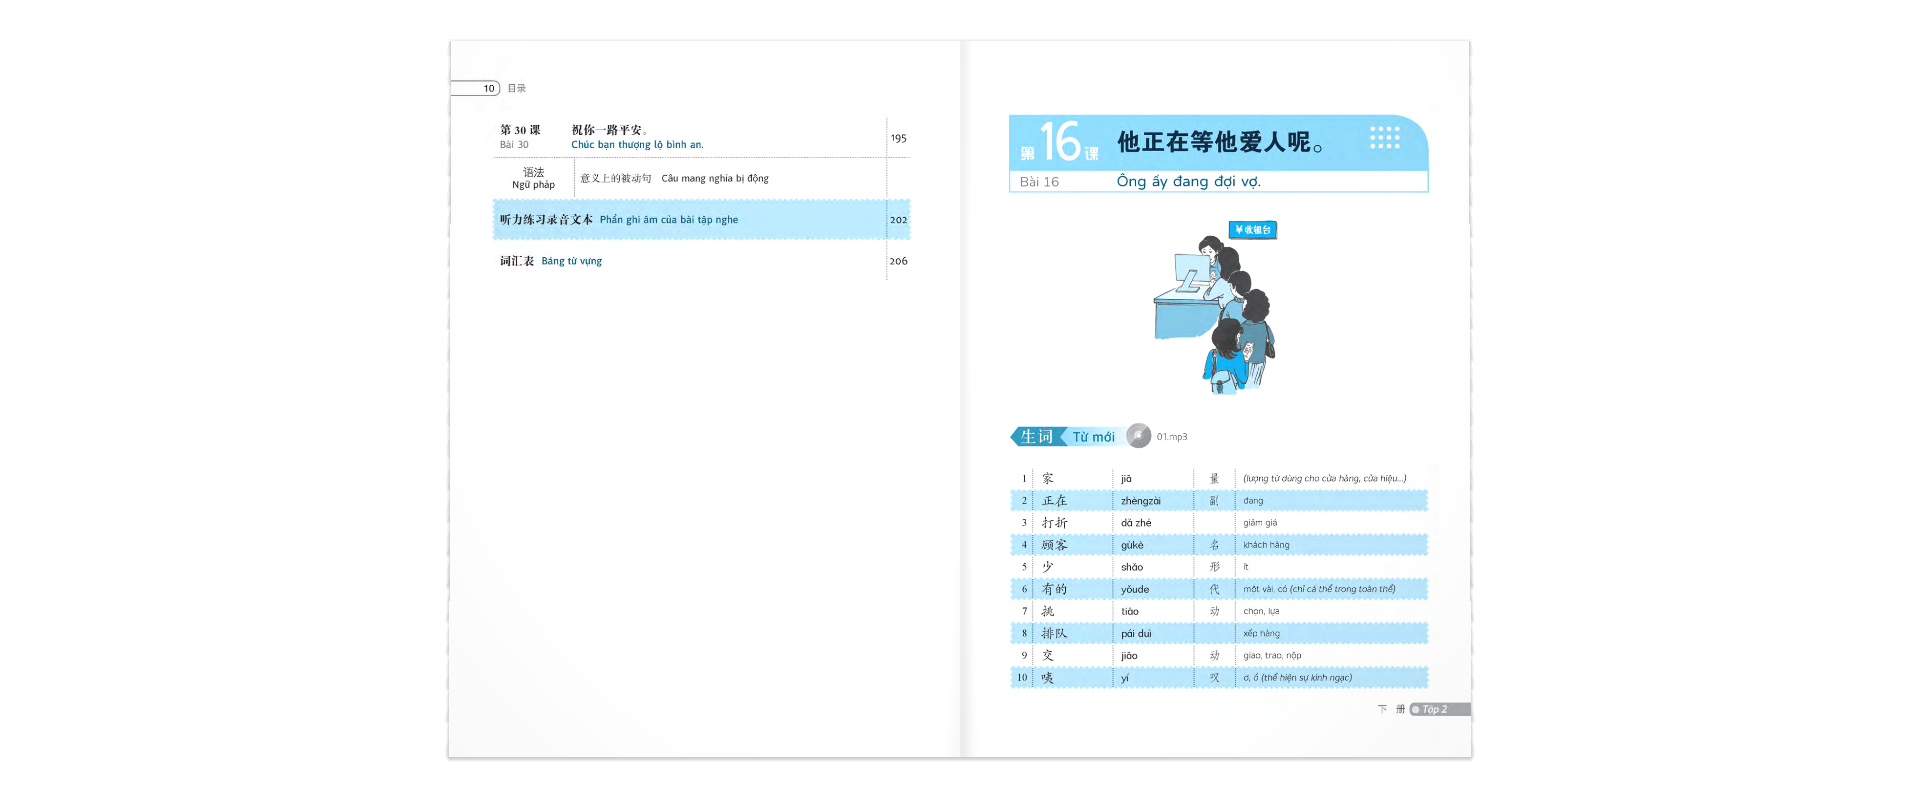The image size is (1920, 797).
Task: Click the 'Bài 30' label
Action: 514,145
